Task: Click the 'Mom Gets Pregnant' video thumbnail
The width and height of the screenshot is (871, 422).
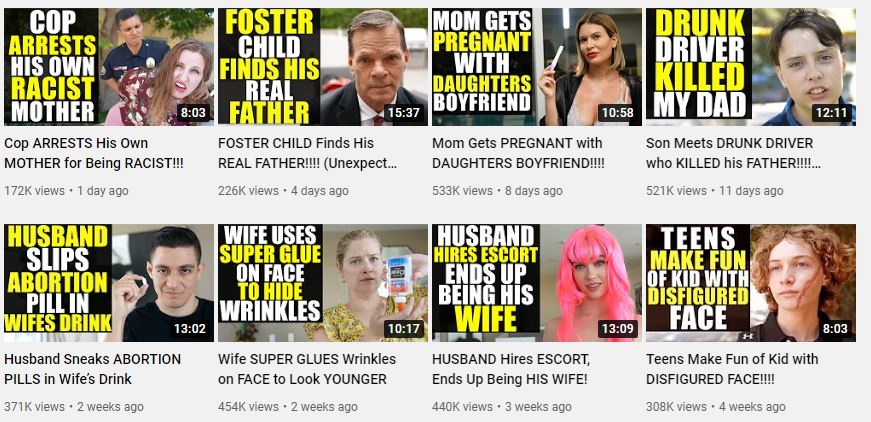Action: 537,67
